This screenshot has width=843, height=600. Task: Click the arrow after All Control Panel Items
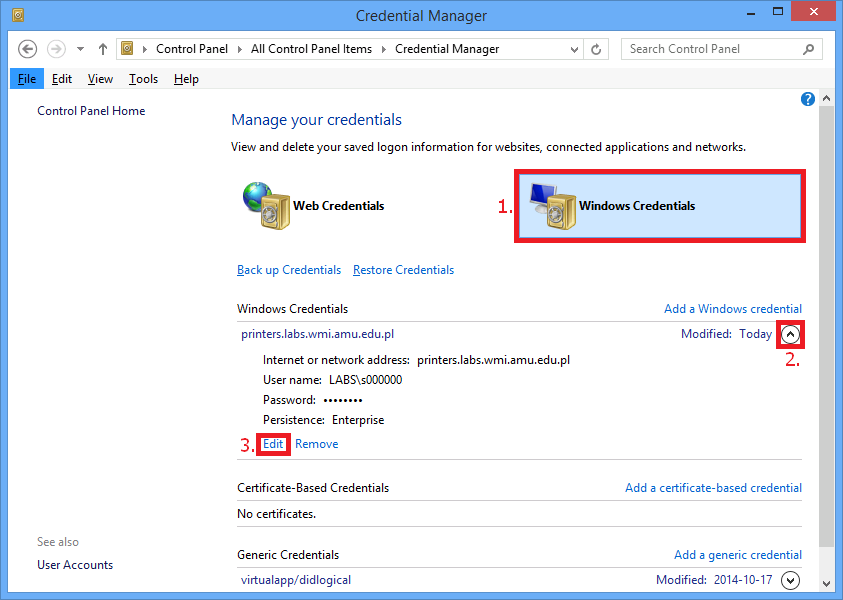pyautogui.click(x=384, y=49)
